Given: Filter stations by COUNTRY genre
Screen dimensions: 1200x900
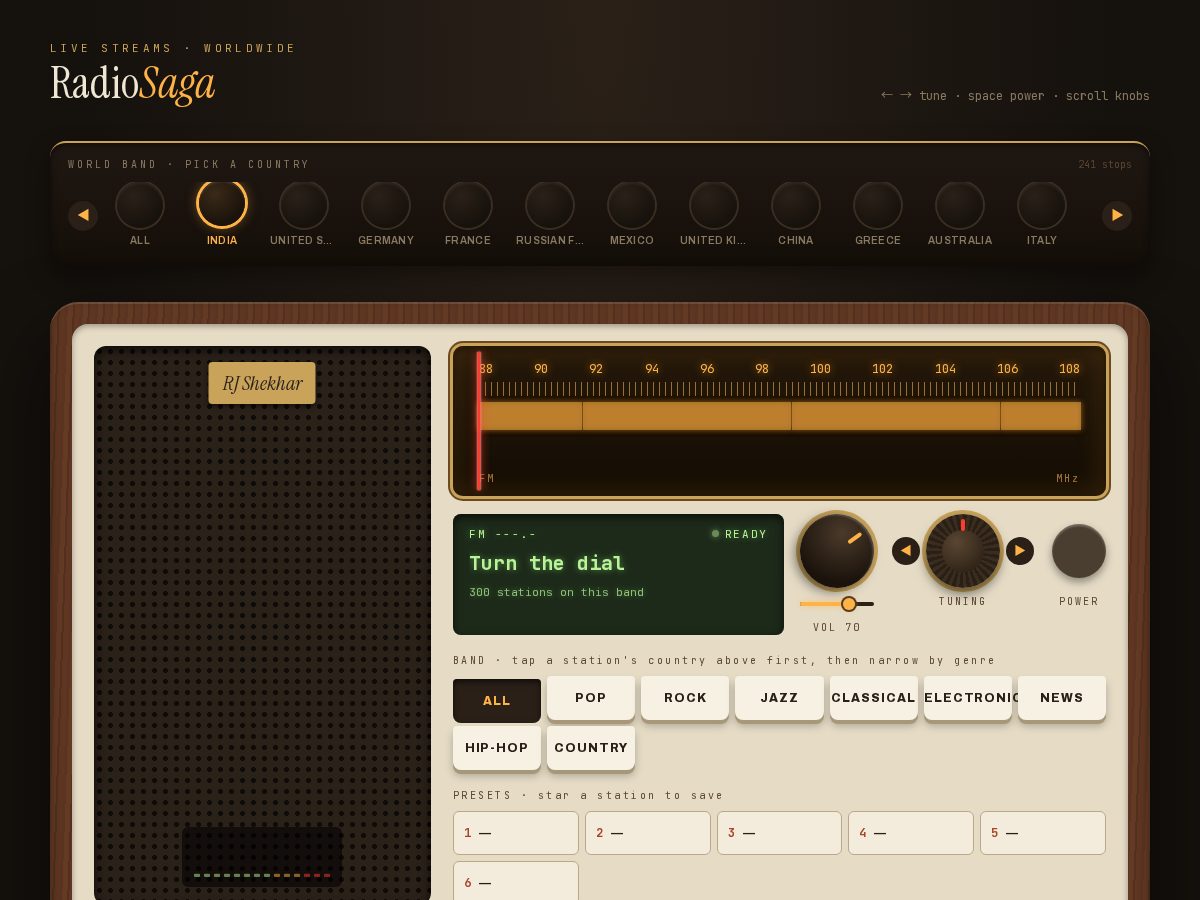Looking at the screenshot, I should 591,748.
